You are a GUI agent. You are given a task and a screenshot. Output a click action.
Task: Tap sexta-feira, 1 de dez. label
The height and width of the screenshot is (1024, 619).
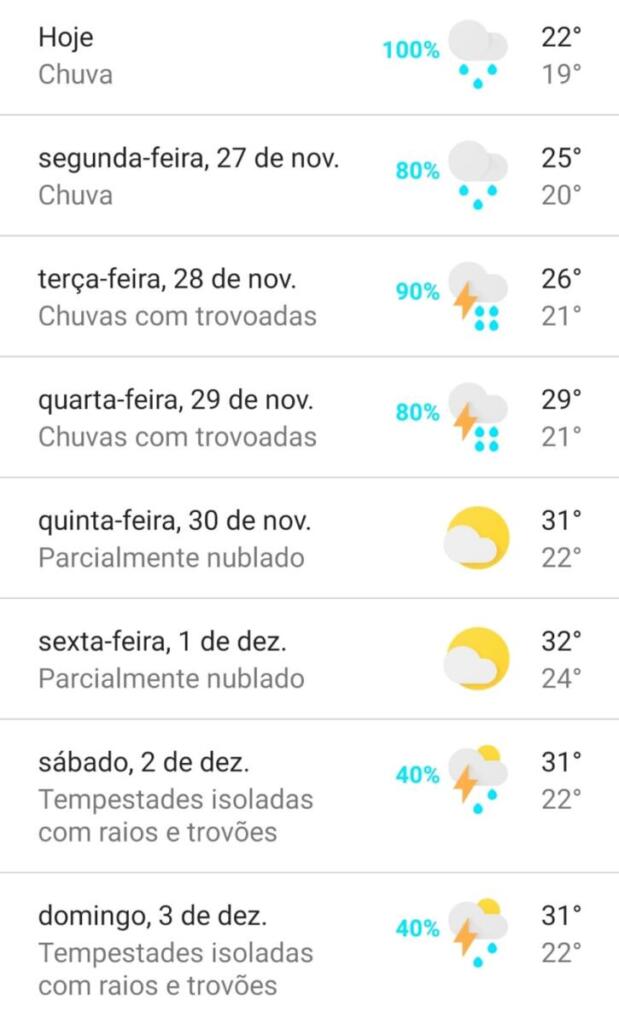(155, 642)
